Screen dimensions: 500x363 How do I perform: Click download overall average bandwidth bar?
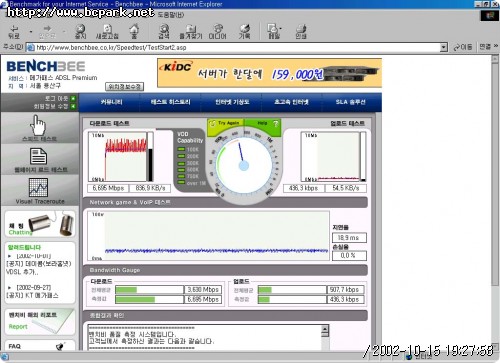pyautogui.click(x=149, y=290)
